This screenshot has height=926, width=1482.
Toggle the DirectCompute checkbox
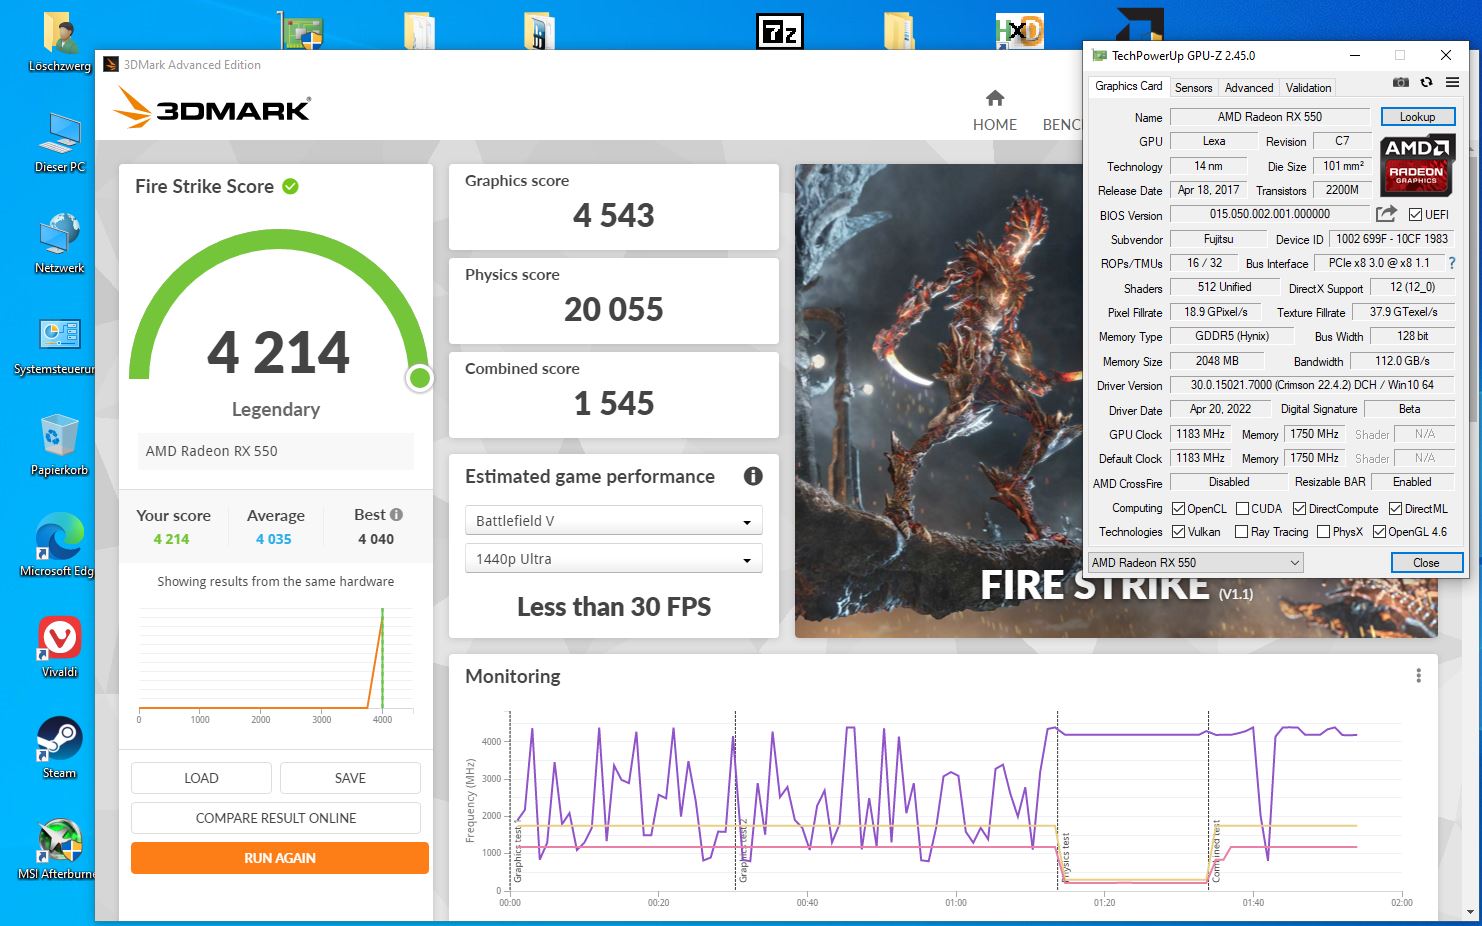[1299, 509]
